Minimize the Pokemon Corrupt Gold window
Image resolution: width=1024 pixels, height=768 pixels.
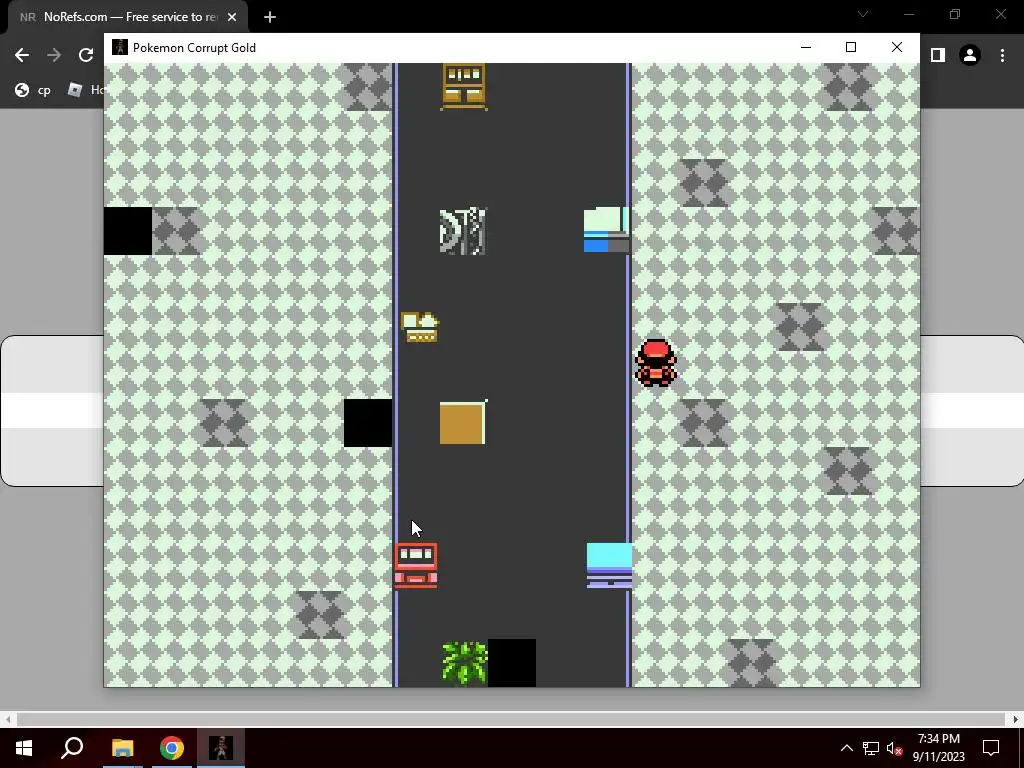tap(806, 47)
